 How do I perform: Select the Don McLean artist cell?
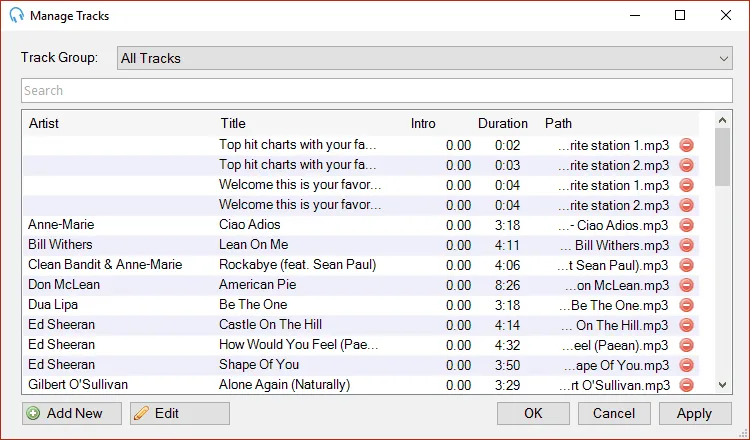(x=64, y=285)
